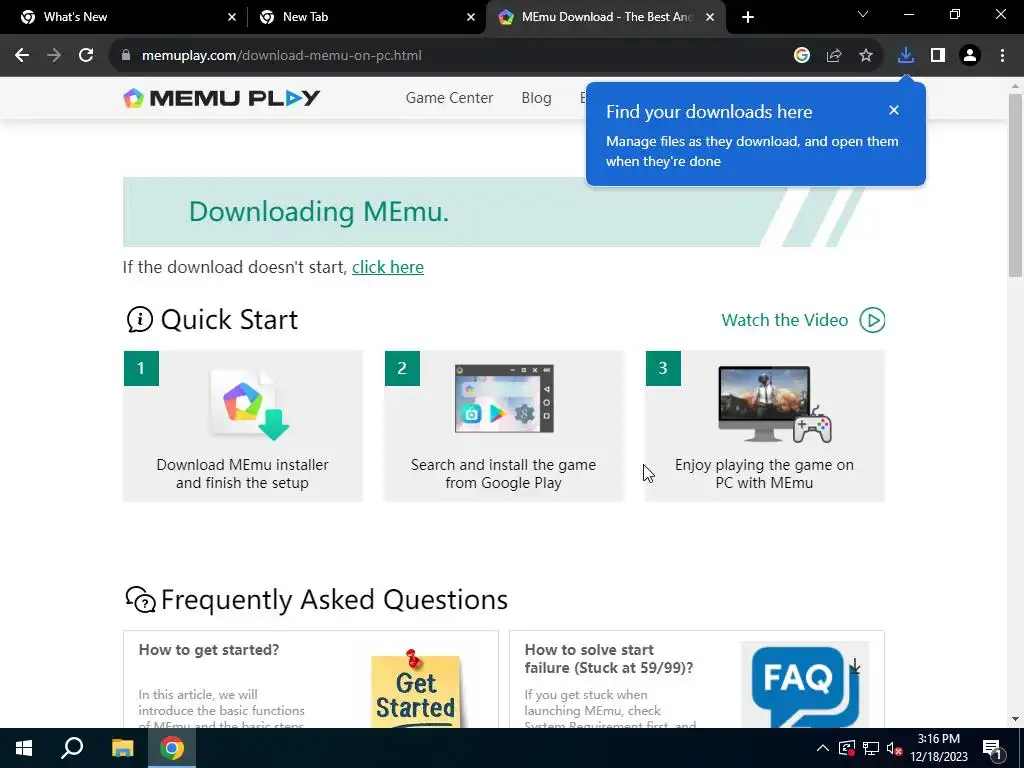Click the muted volume tray icon
Viewport: 1024px width, 768px height.
(x=895, y=748)
